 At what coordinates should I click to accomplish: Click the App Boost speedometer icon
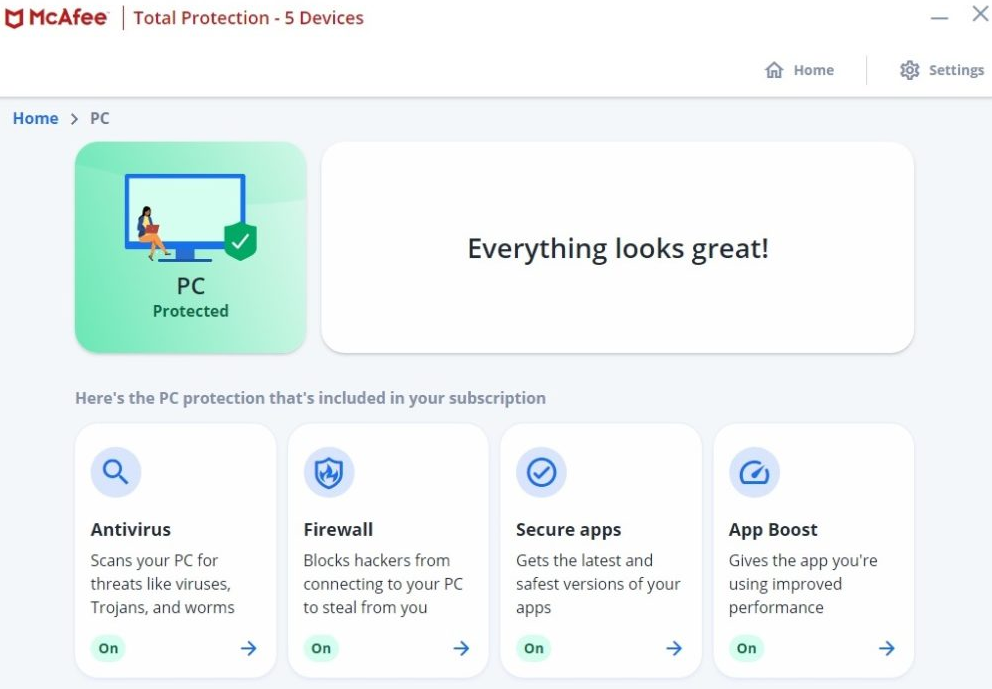[x=754, y=472]
